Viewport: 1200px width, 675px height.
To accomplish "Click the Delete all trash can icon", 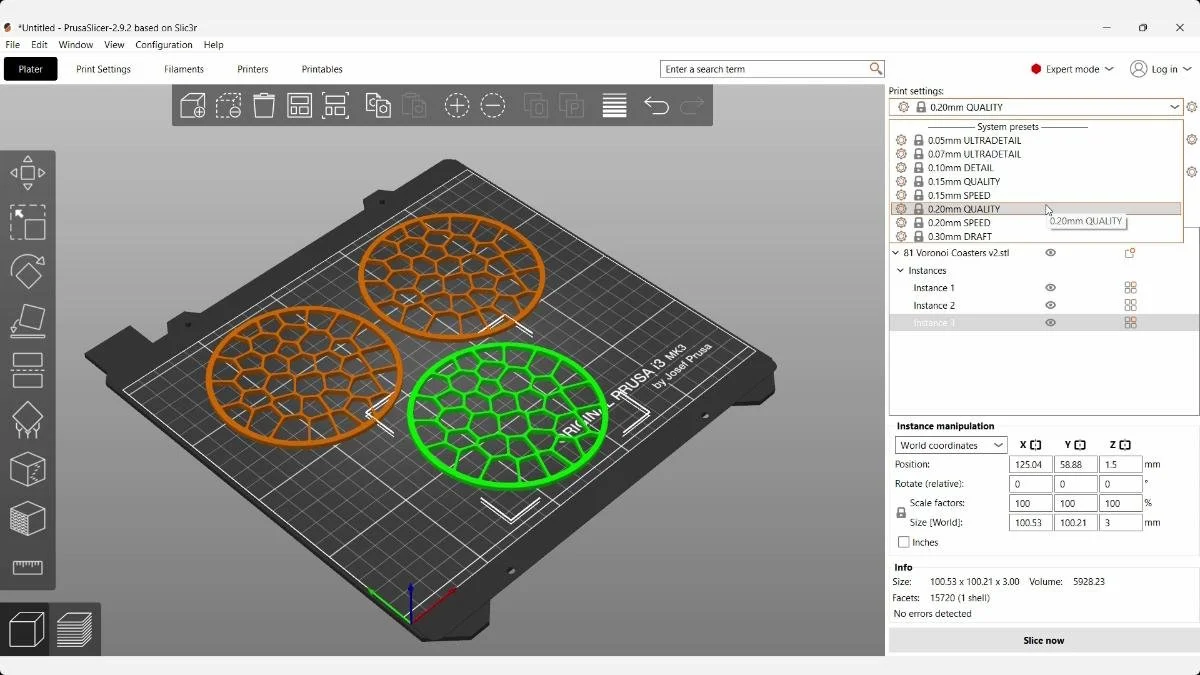I will (x=264, y=106).
